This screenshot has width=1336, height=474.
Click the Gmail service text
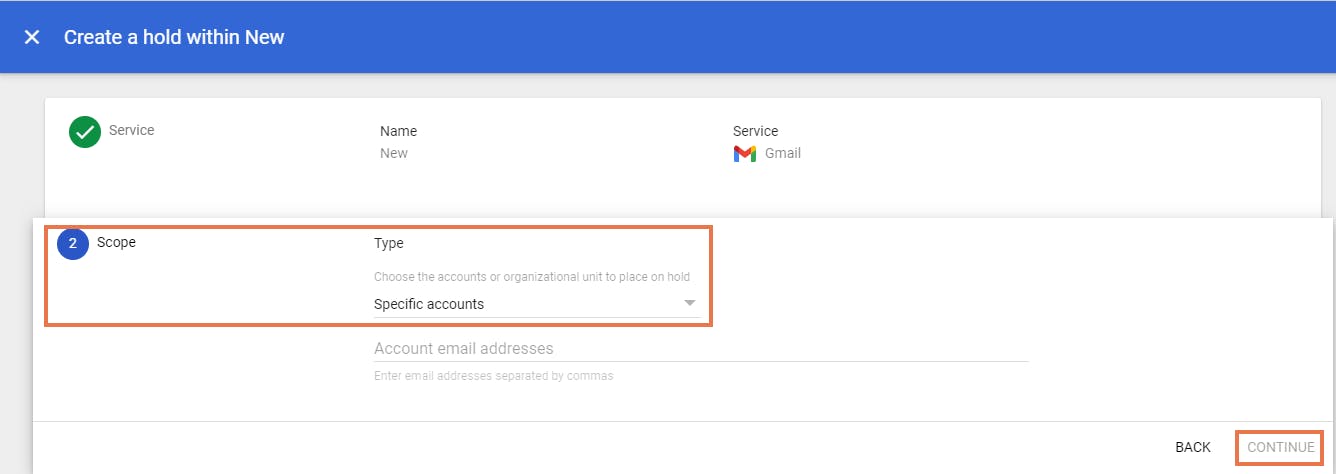pos(783,153)
